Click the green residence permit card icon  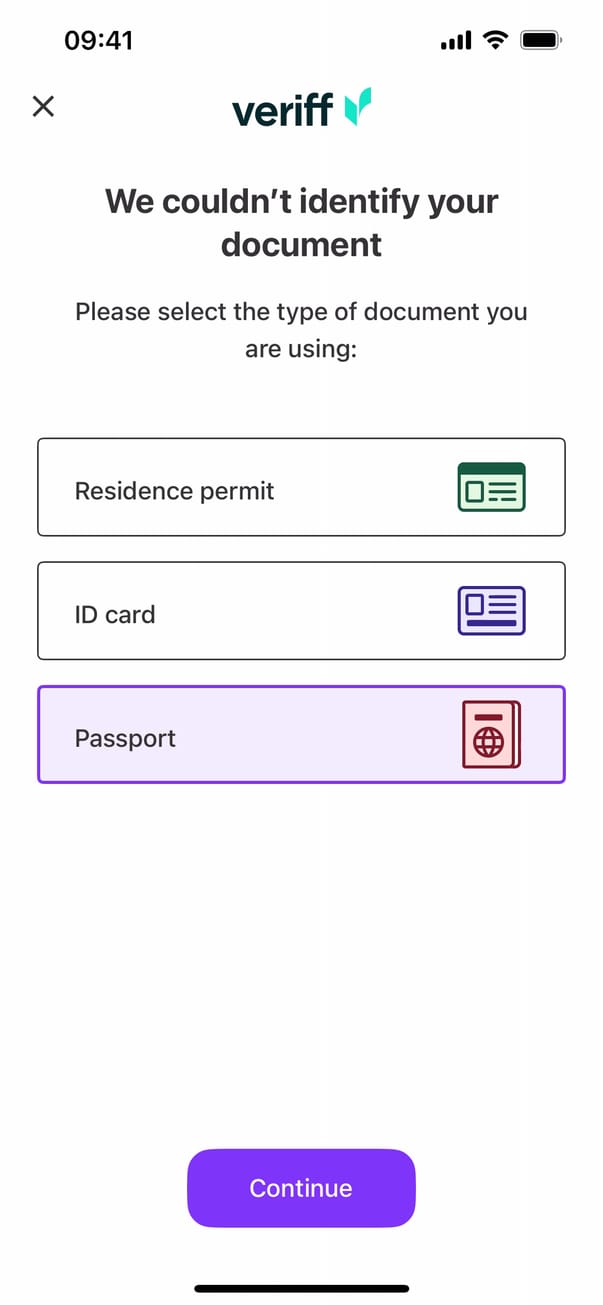pyautogui.click(x=491, y=488)
